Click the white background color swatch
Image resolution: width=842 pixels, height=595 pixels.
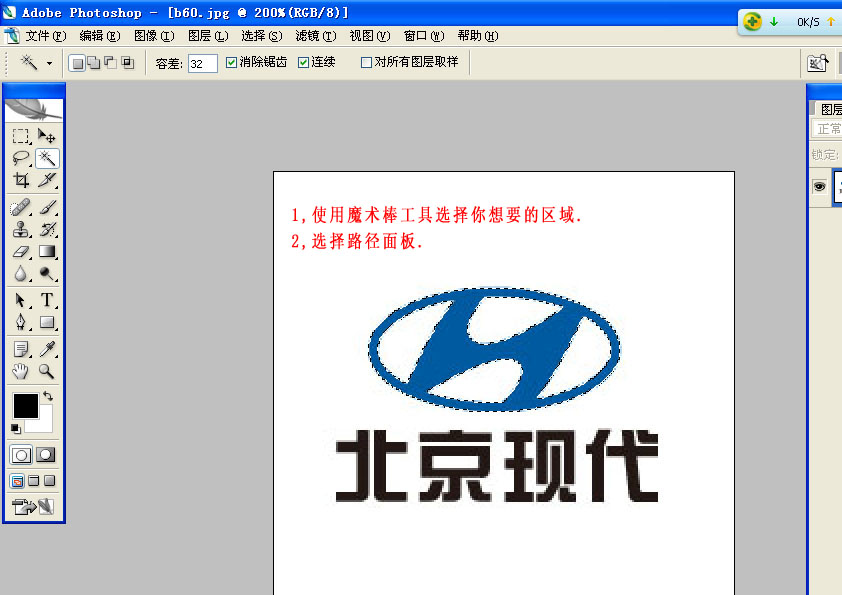43,424
